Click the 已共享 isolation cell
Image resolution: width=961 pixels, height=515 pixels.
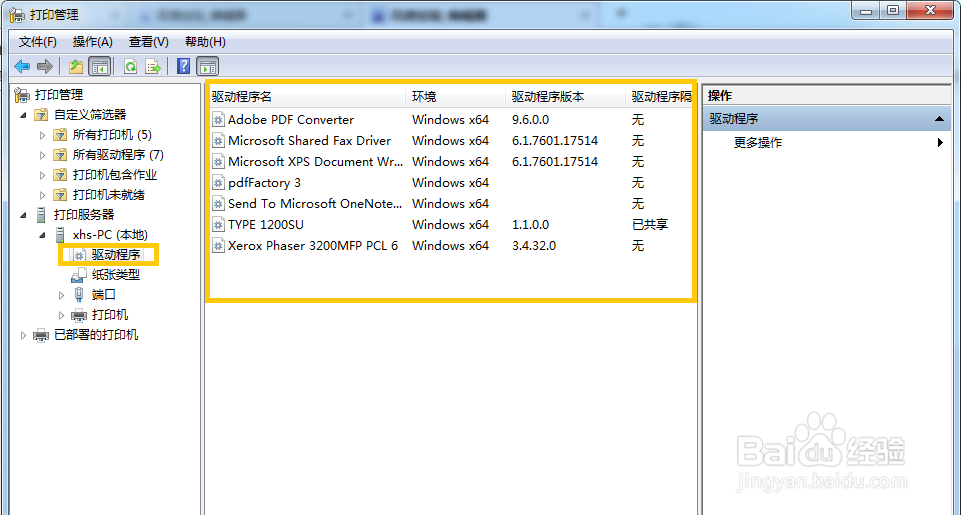(x=650, y=225)
